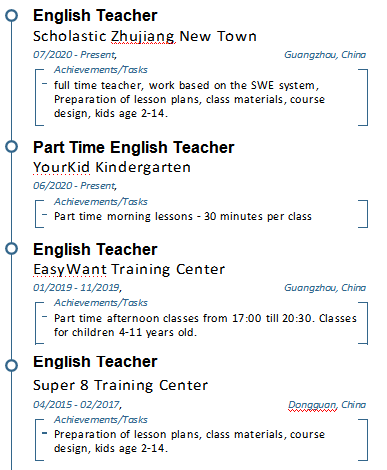Click the line about 30 minutes per class
Screen dimensions: 387x470
click(x=183, y=216)
